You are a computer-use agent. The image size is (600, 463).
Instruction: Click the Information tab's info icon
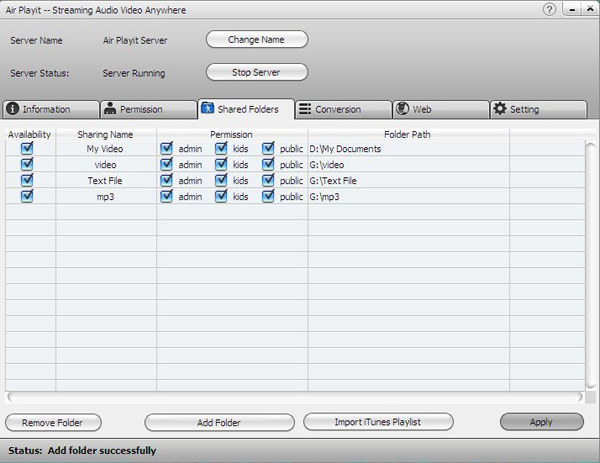[x=13, y=109]
